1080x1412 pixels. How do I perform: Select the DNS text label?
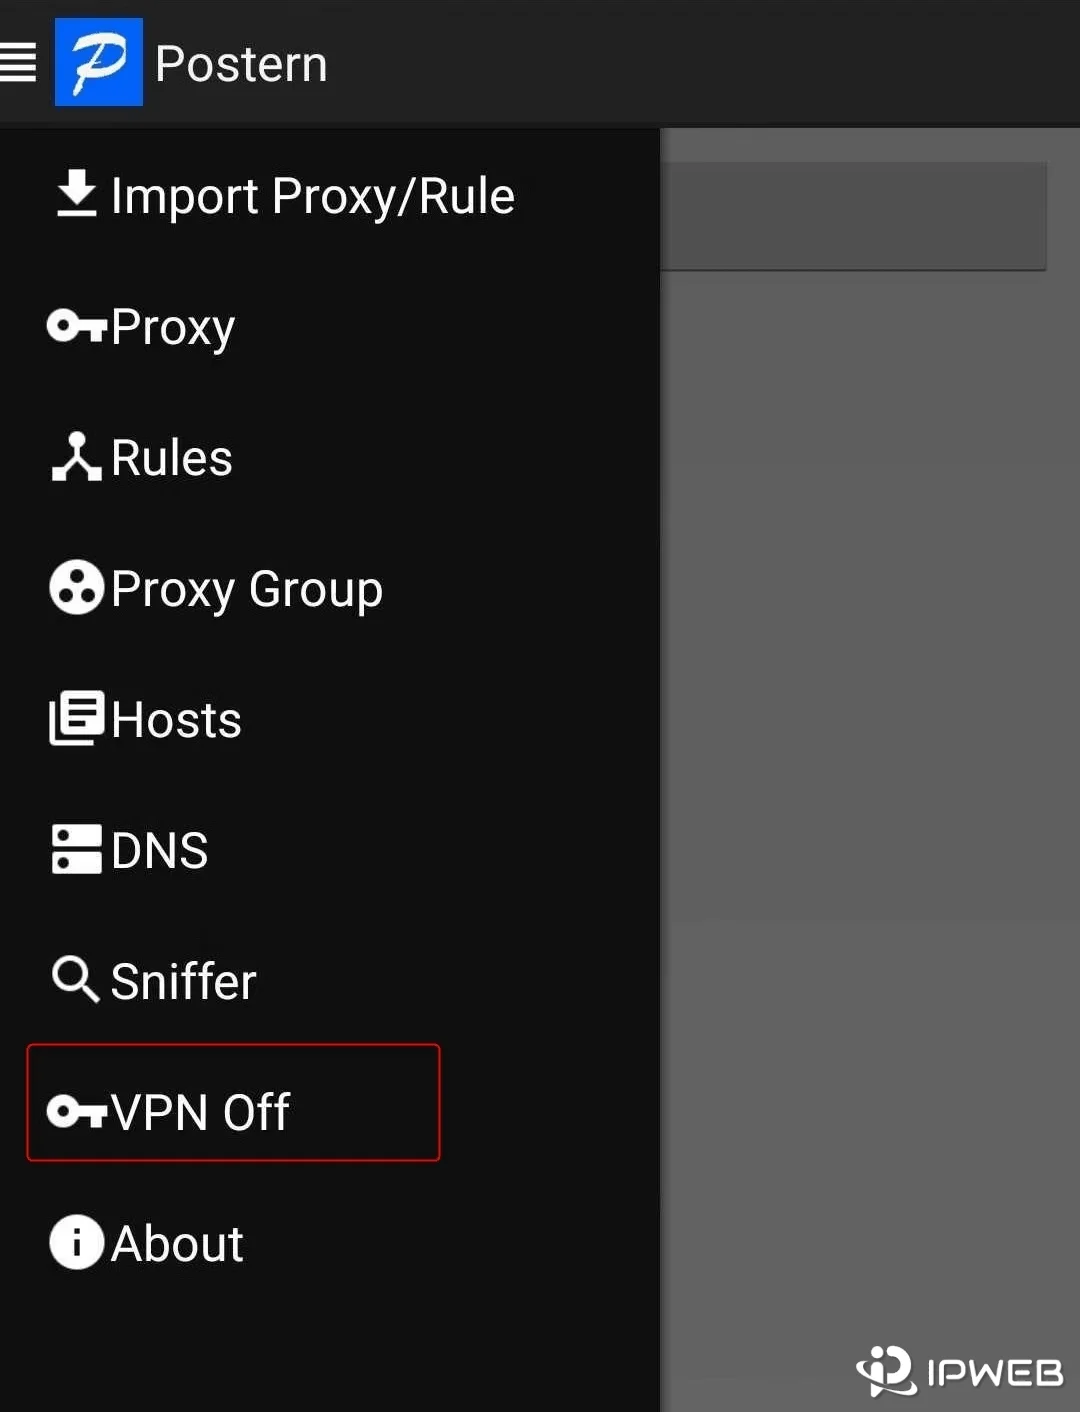pyautogui.click(x=159, y=851)
